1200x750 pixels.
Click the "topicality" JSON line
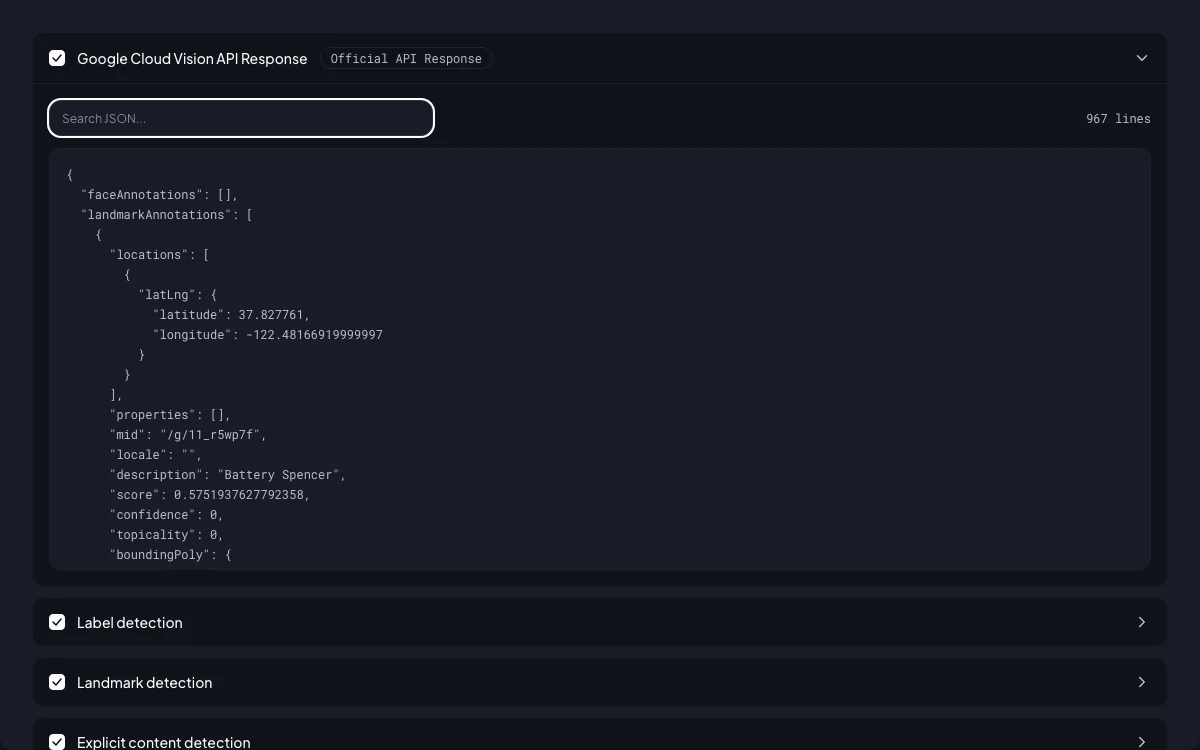pyautogui.click(x=167, y=535)
